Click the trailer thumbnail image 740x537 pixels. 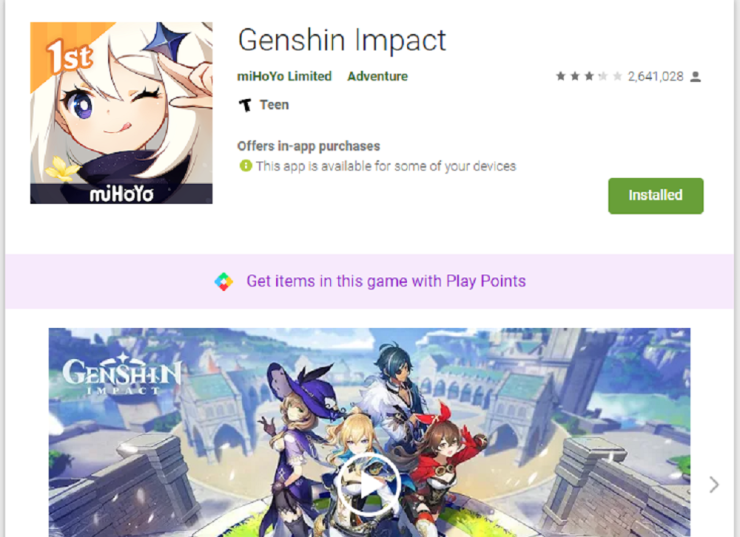click(x=370, y=432)
